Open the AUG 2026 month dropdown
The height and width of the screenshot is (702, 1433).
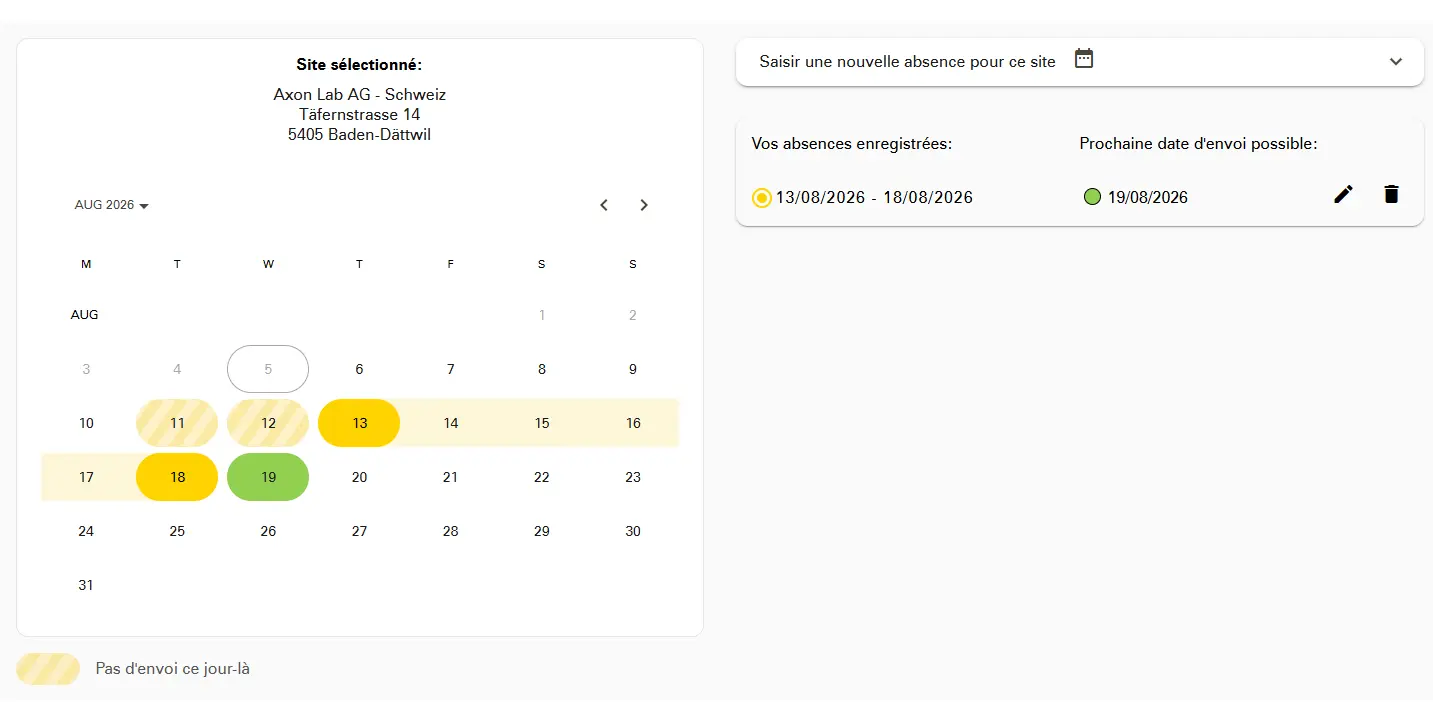(x=112, y=205)
